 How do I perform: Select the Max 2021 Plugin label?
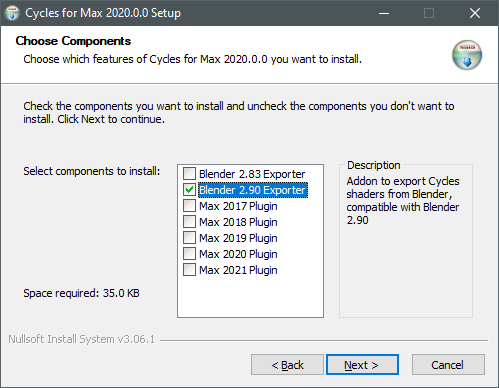238,270
